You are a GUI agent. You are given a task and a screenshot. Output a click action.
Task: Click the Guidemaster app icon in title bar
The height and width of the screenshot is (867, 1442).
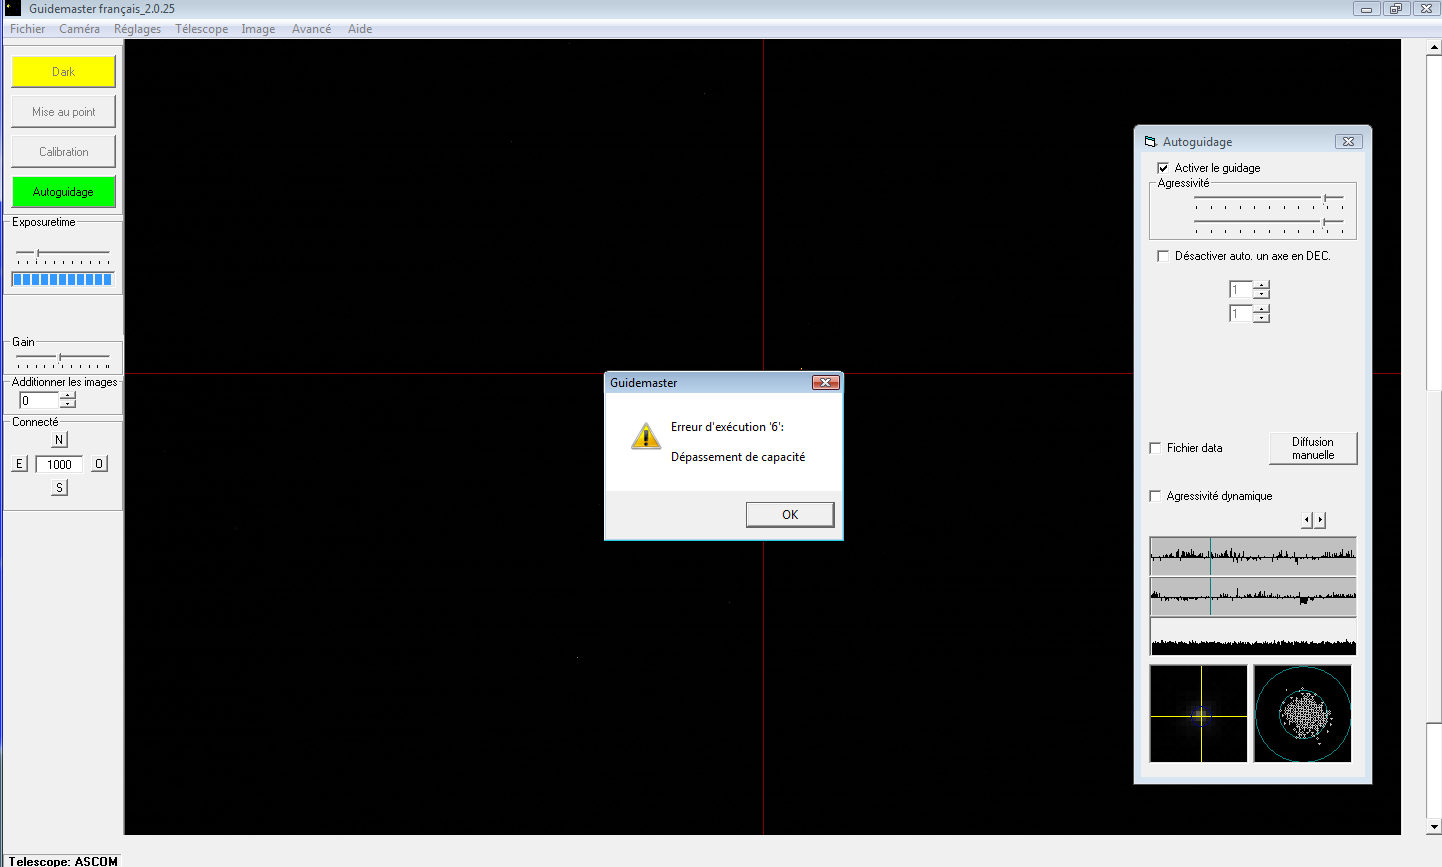(x=12, y=8)
